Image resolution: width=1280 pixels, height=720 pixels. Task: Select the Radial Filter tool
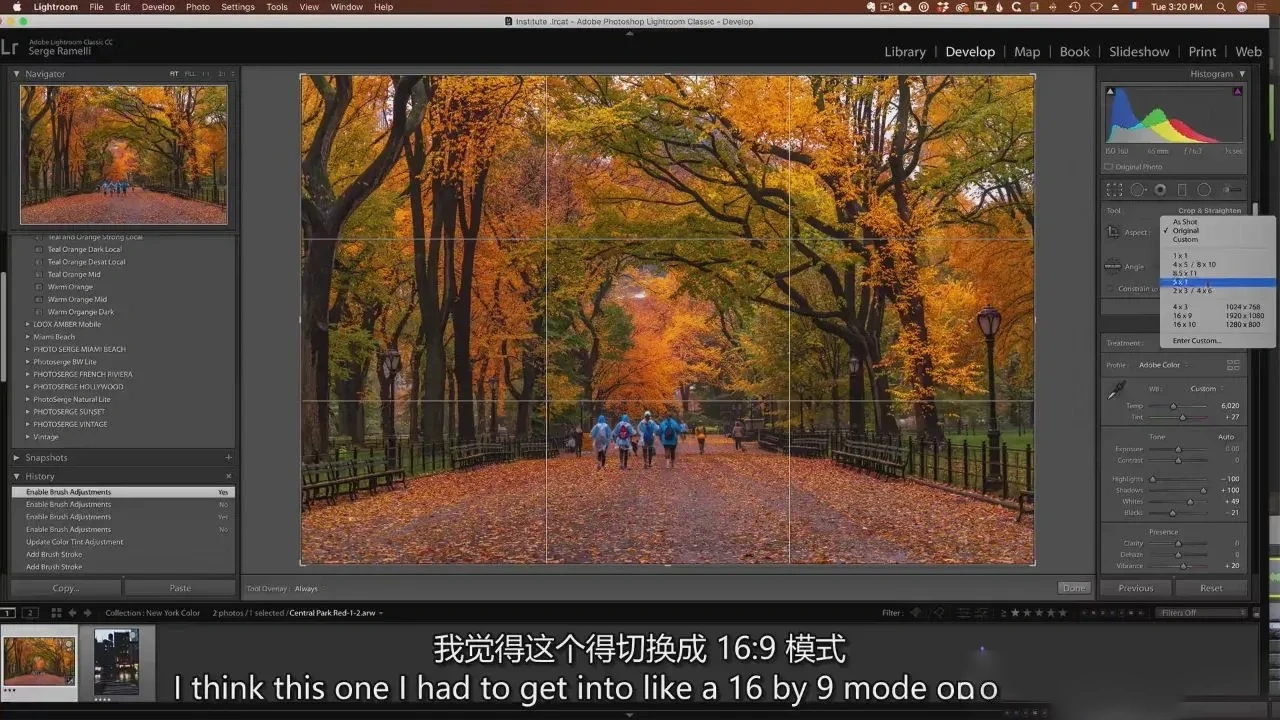1204,190
